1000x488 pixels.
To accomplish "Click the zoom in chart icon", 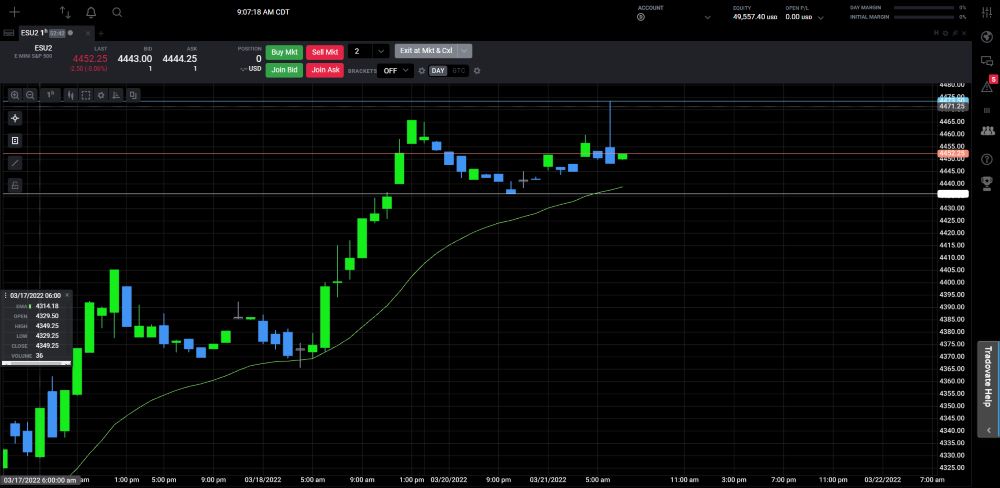I will [15, 95].
